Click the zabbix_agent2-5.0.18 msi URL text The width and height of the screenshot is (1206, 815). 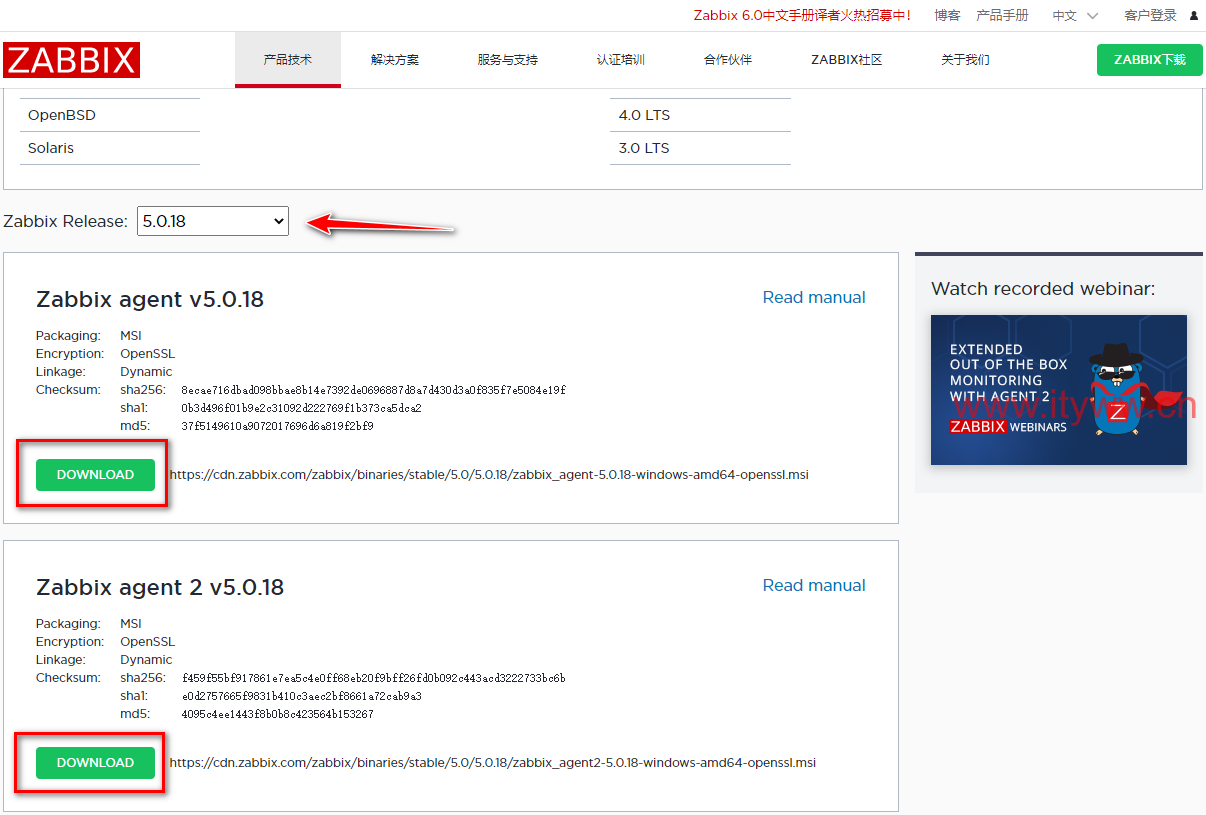[x=493, y=763]
